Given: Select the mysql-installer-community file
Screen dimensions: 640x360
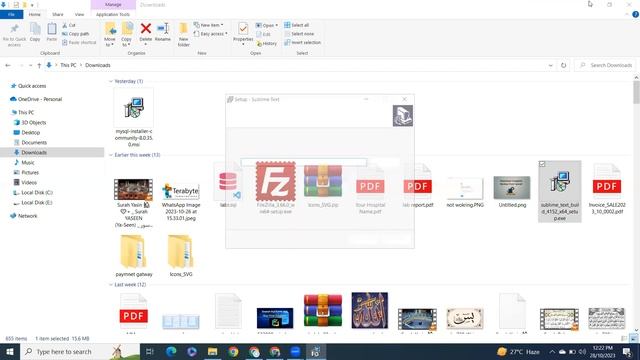Looking at the screenshot, I should click(x=134, y=118).
